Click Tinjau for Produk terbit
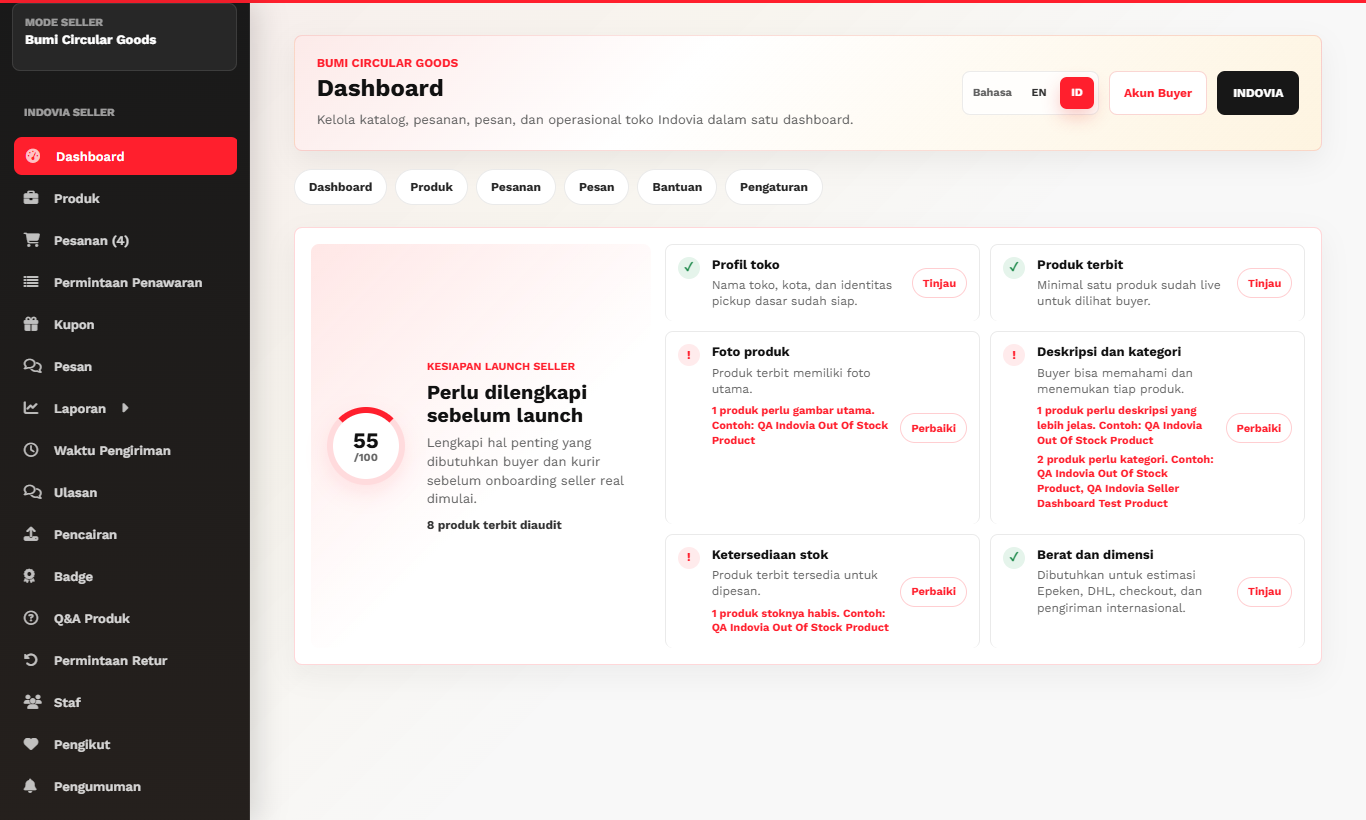Screen dimensions: 1366x820 [1264, 283]
